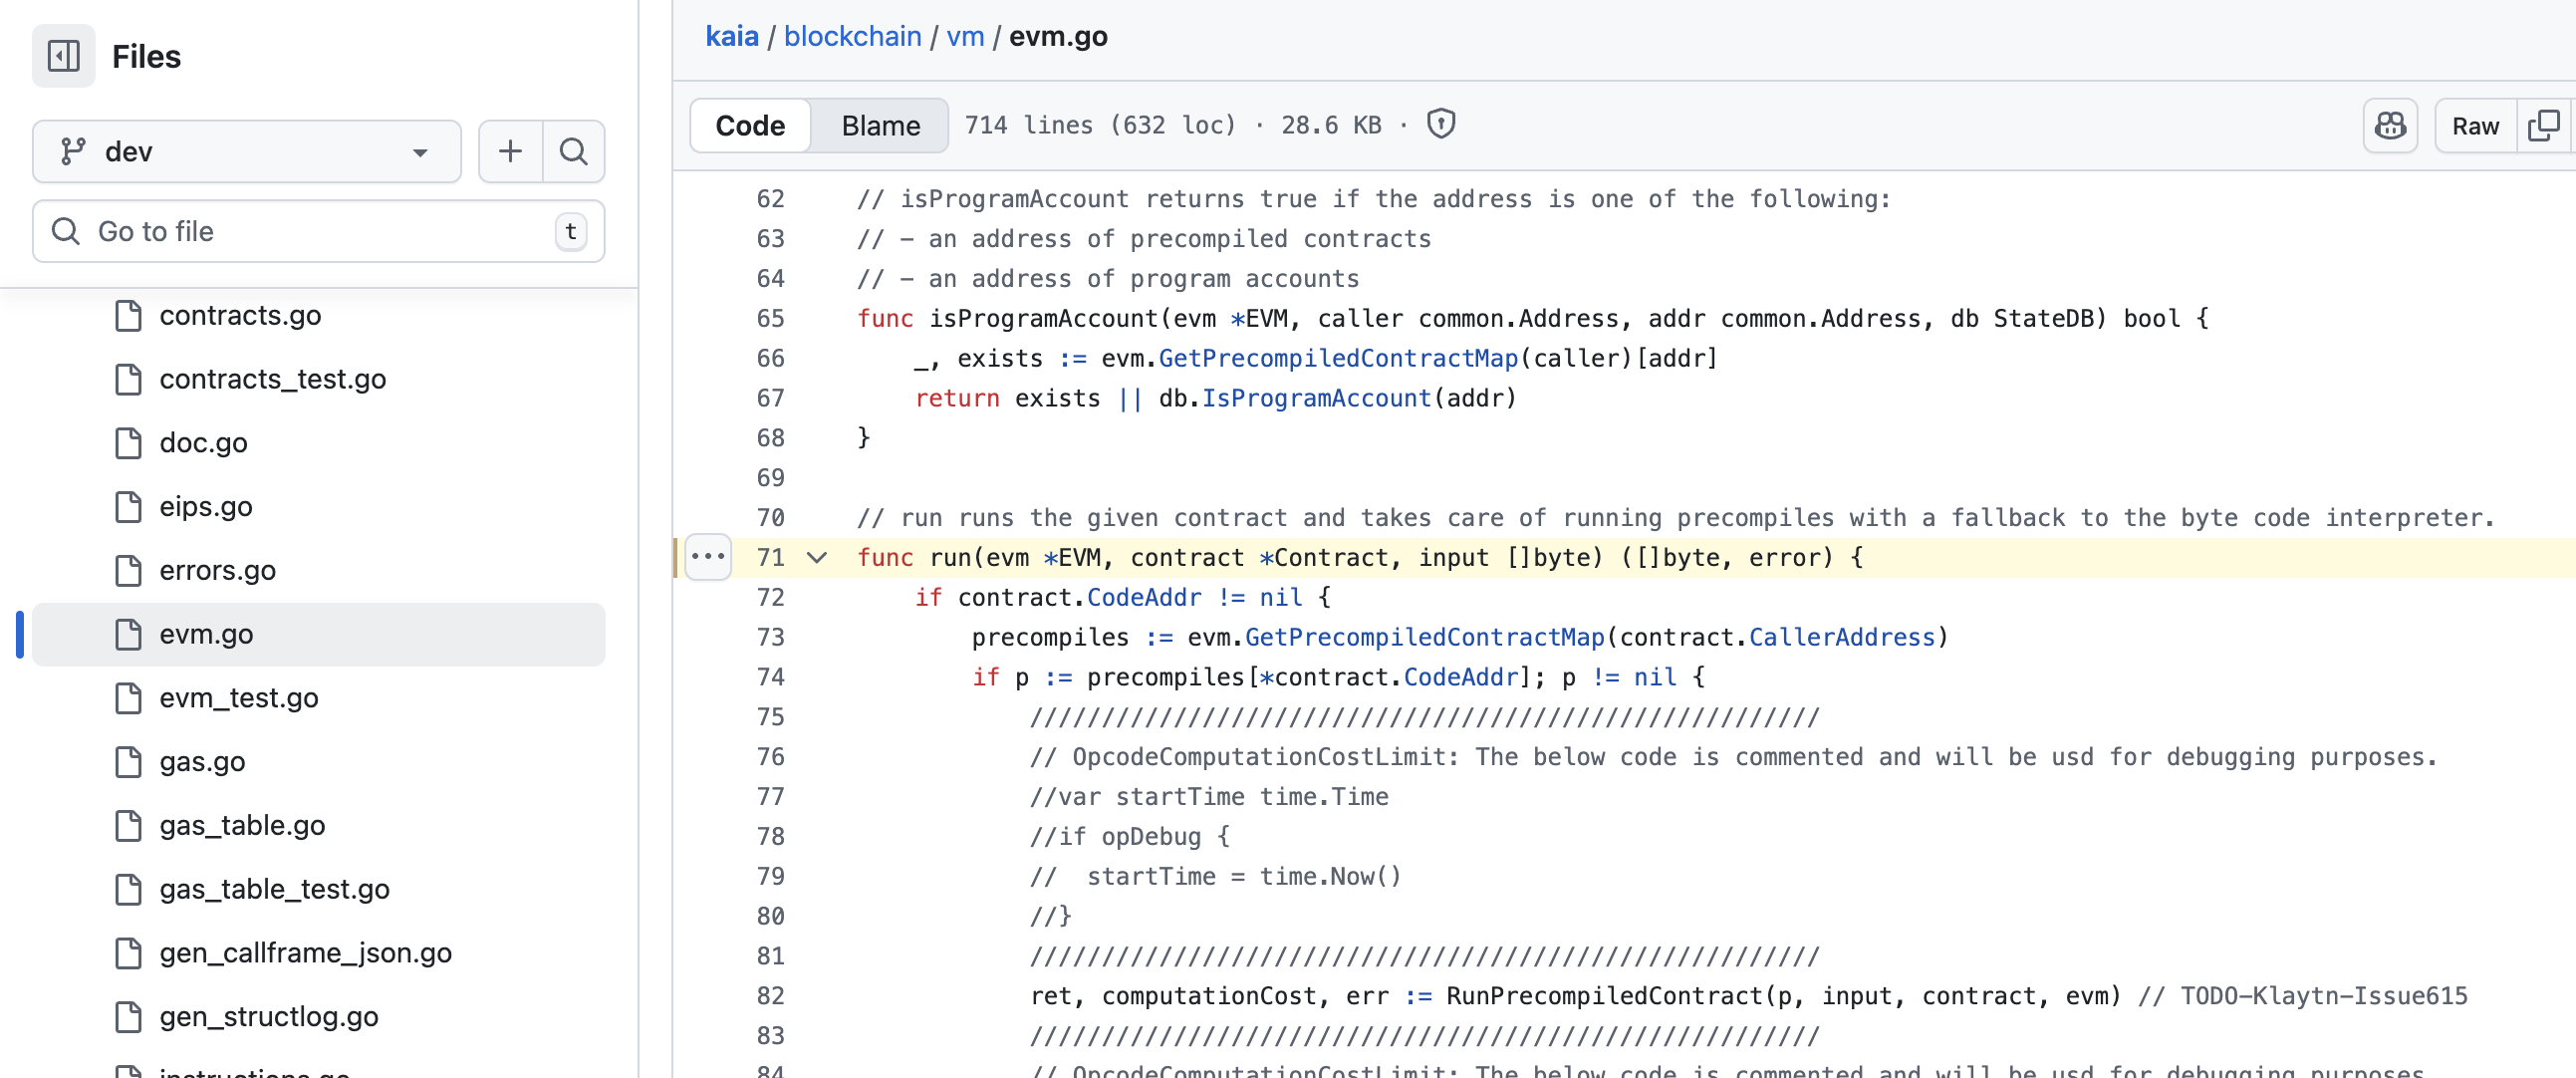Open the Copilot icon button

2389,125
